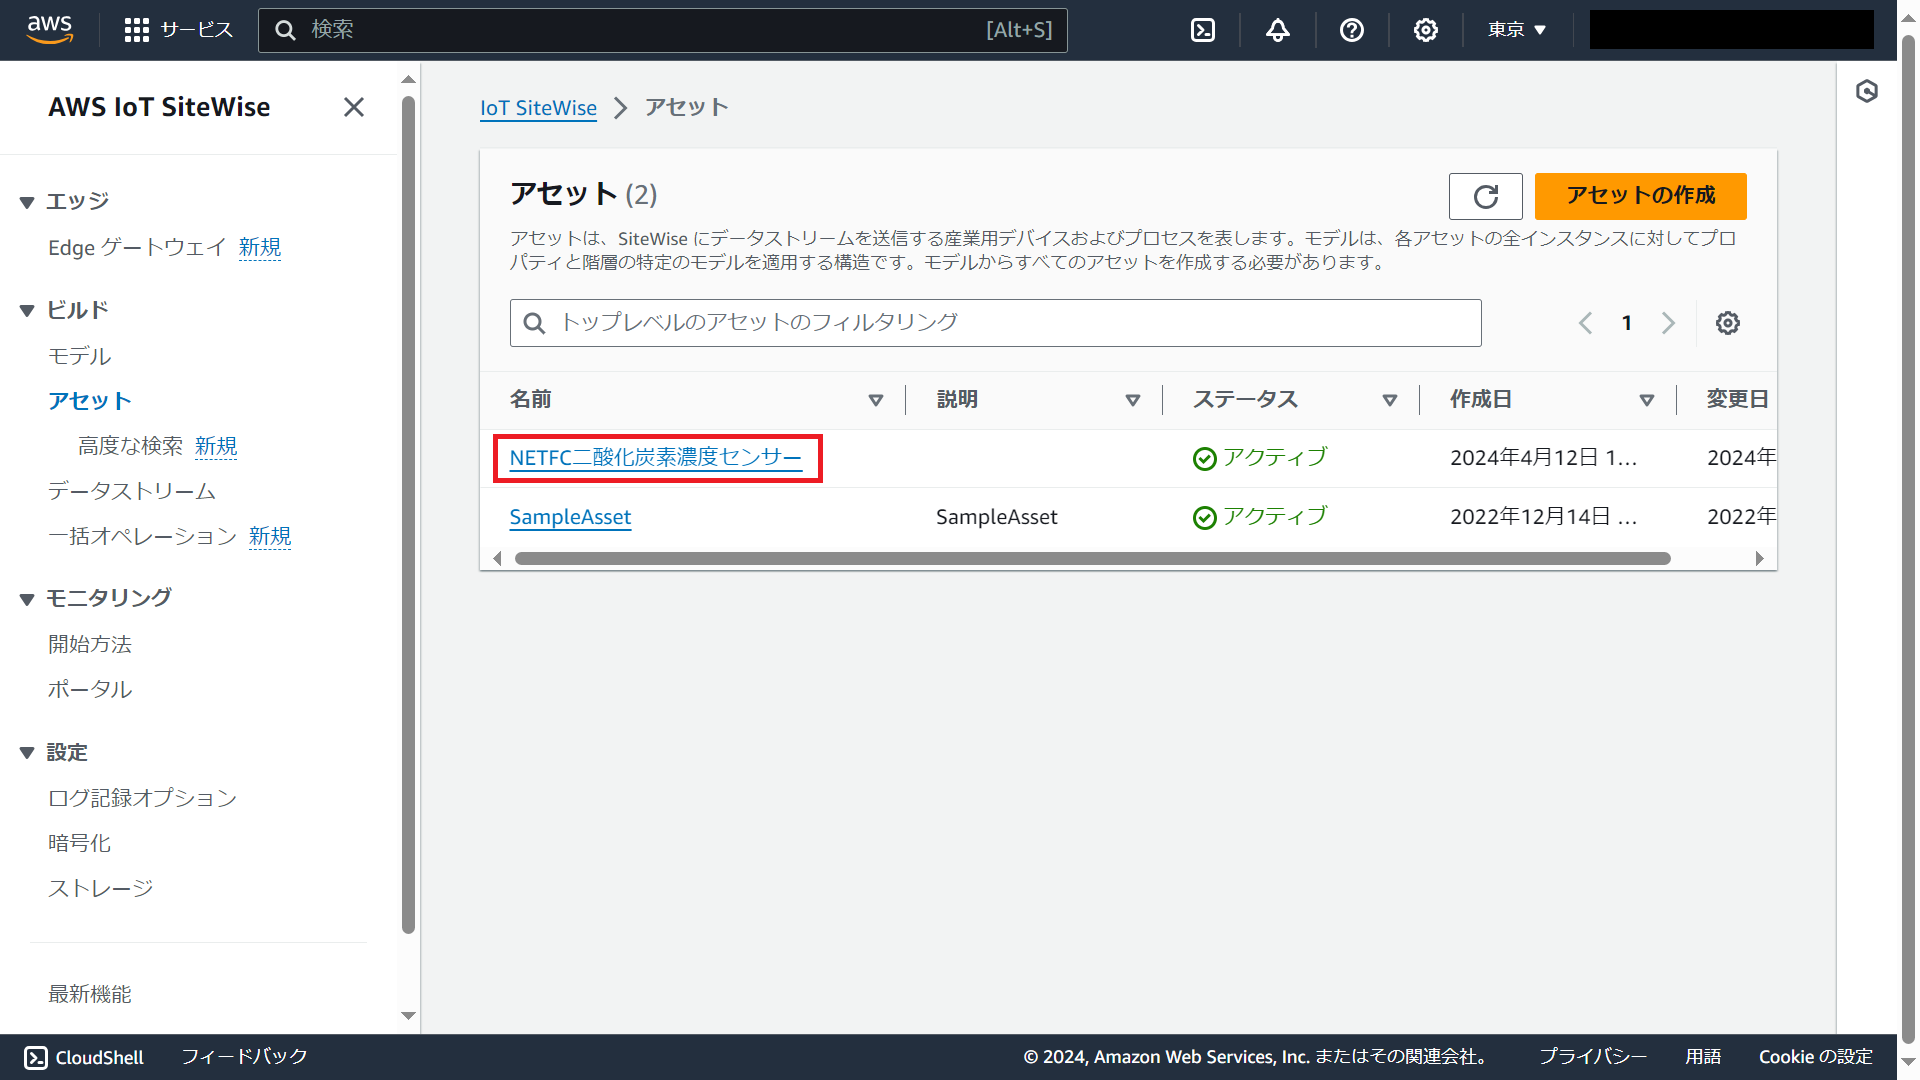Click the asset table horizontal scrollbar
The height and width of the screenshot is (1080, 1920).
(x=1092, y=559)
